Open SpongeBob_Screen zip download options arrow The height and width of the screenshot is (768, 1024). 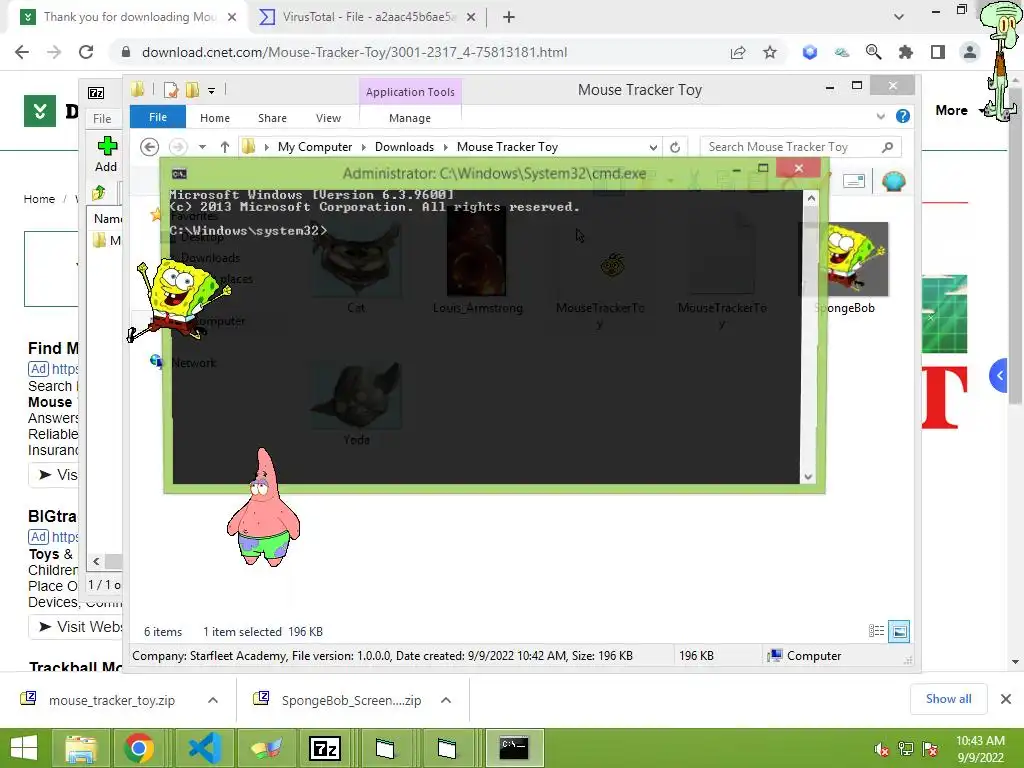click(x=446, y=700)
